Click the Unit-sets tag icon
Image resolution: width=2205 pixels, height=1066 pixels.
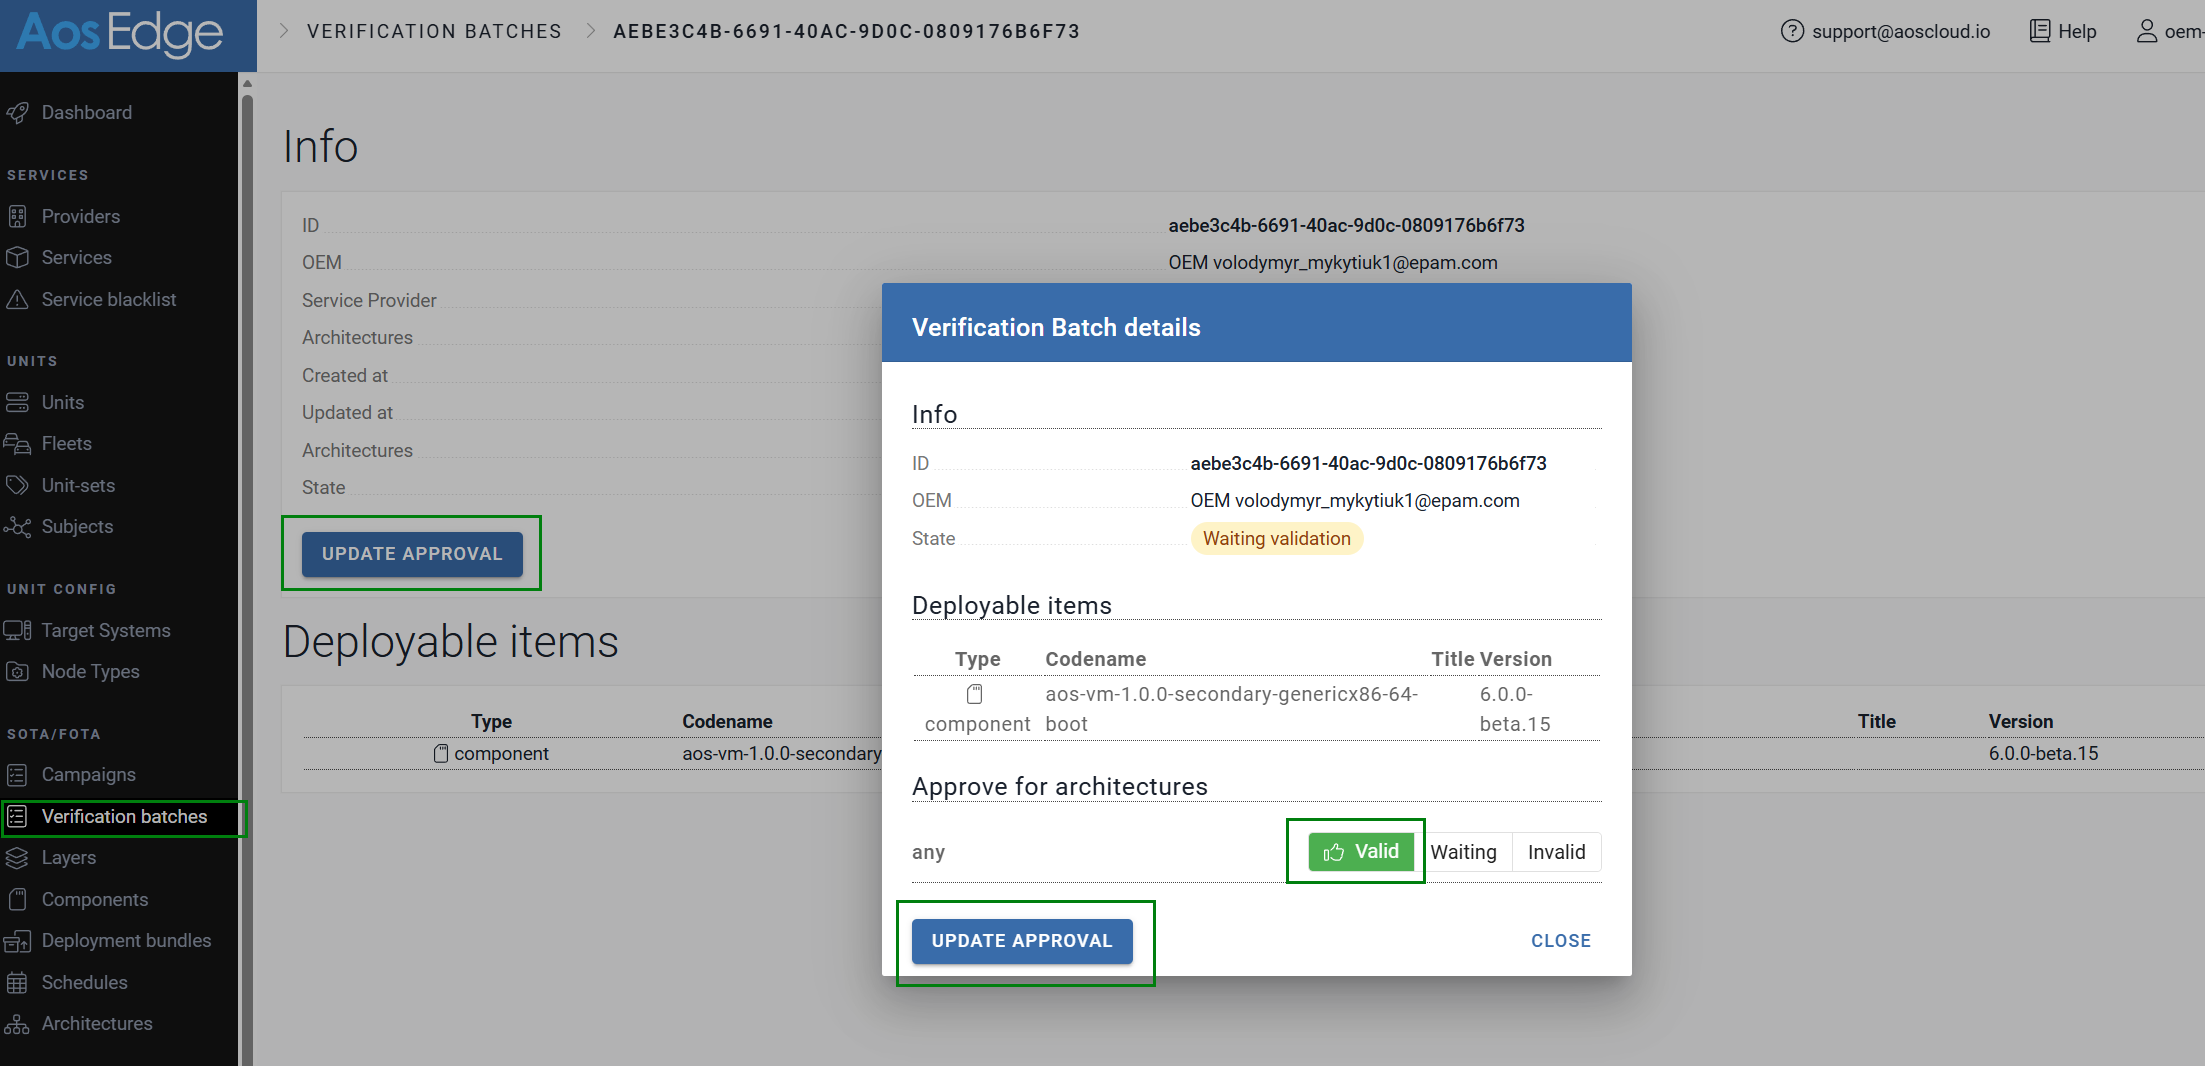(x=17, y=485)
